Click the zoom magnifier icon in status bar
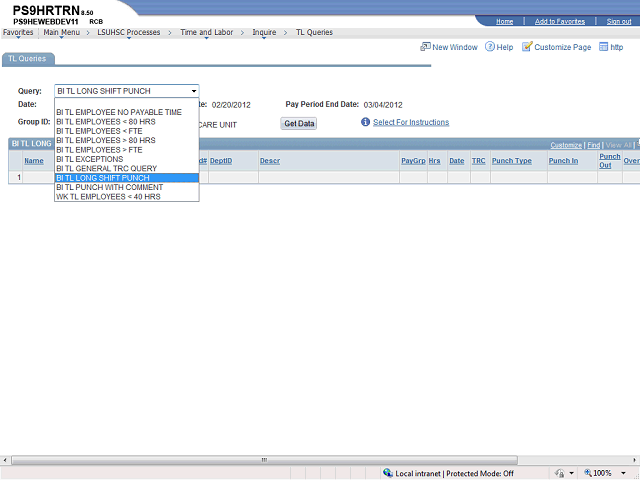 click(588, 473)
